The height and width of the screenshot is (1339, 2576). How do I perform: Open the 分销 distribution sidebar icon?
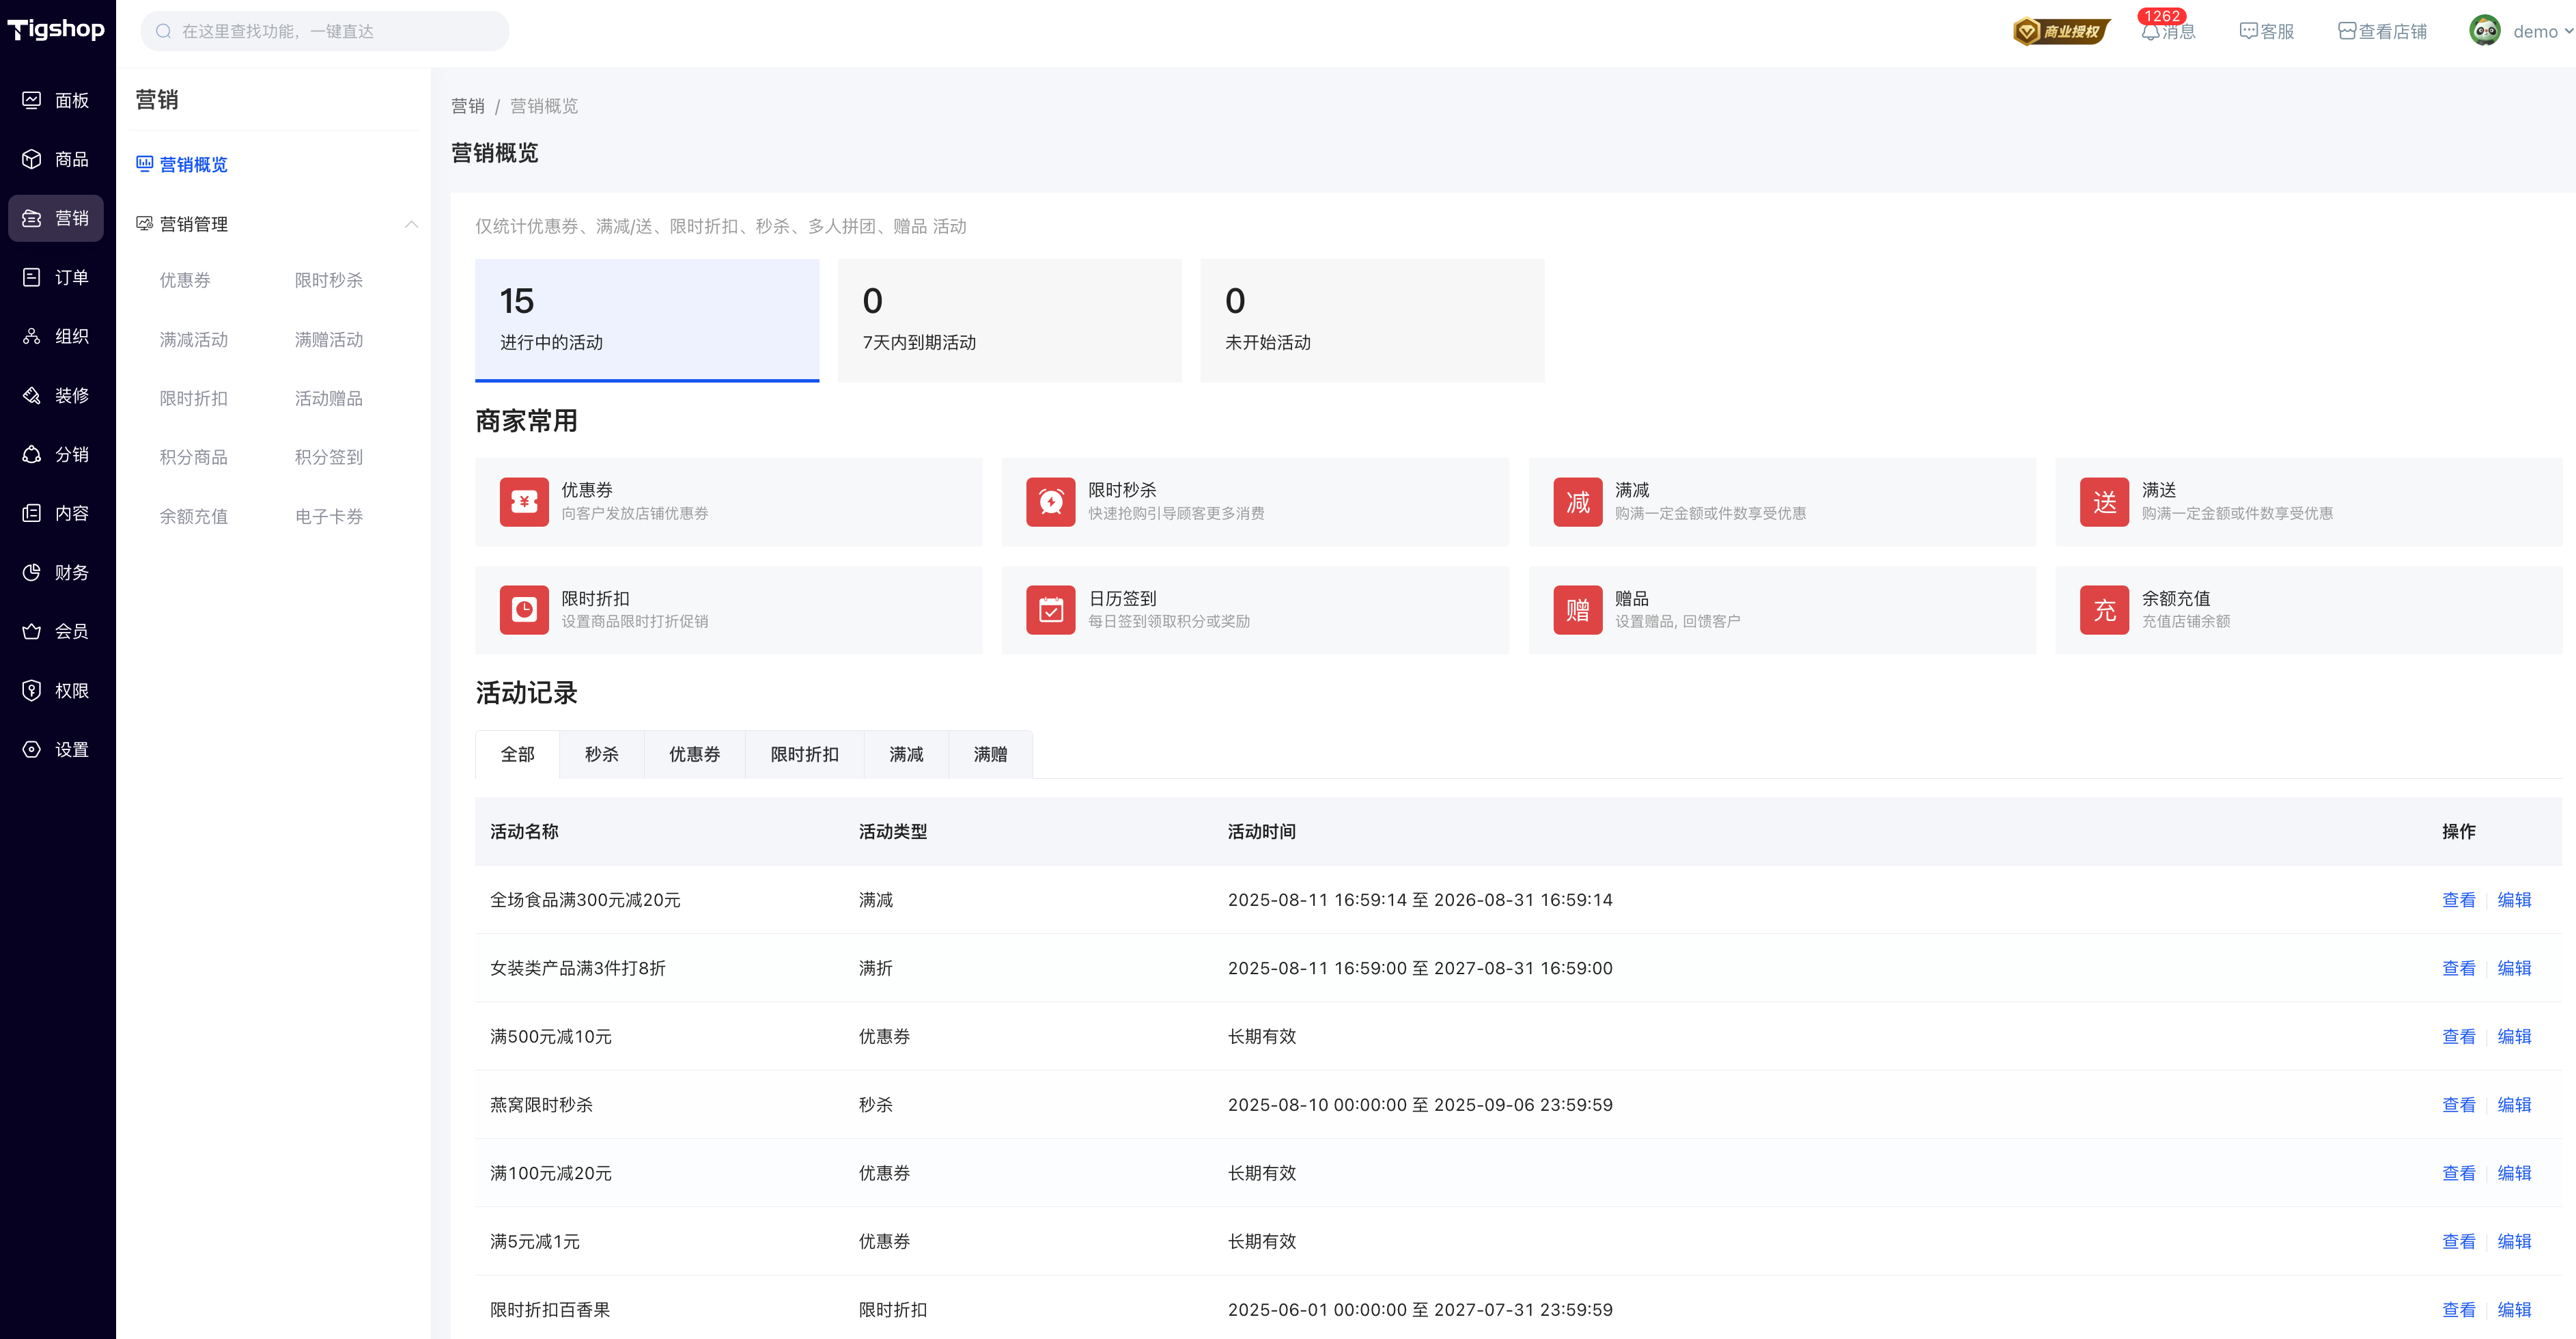coord(32,454)
